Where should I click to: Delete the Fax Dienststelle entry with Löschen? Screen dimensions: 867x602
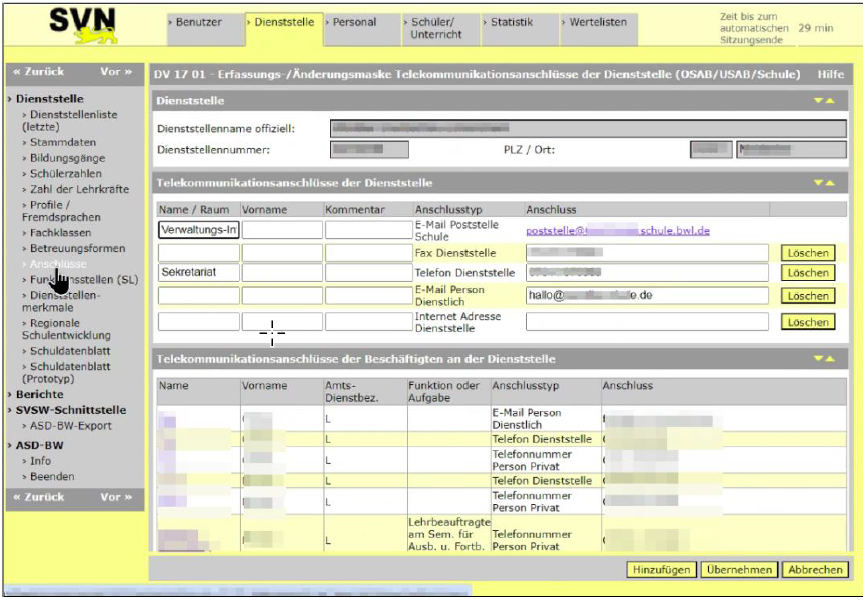808,253
